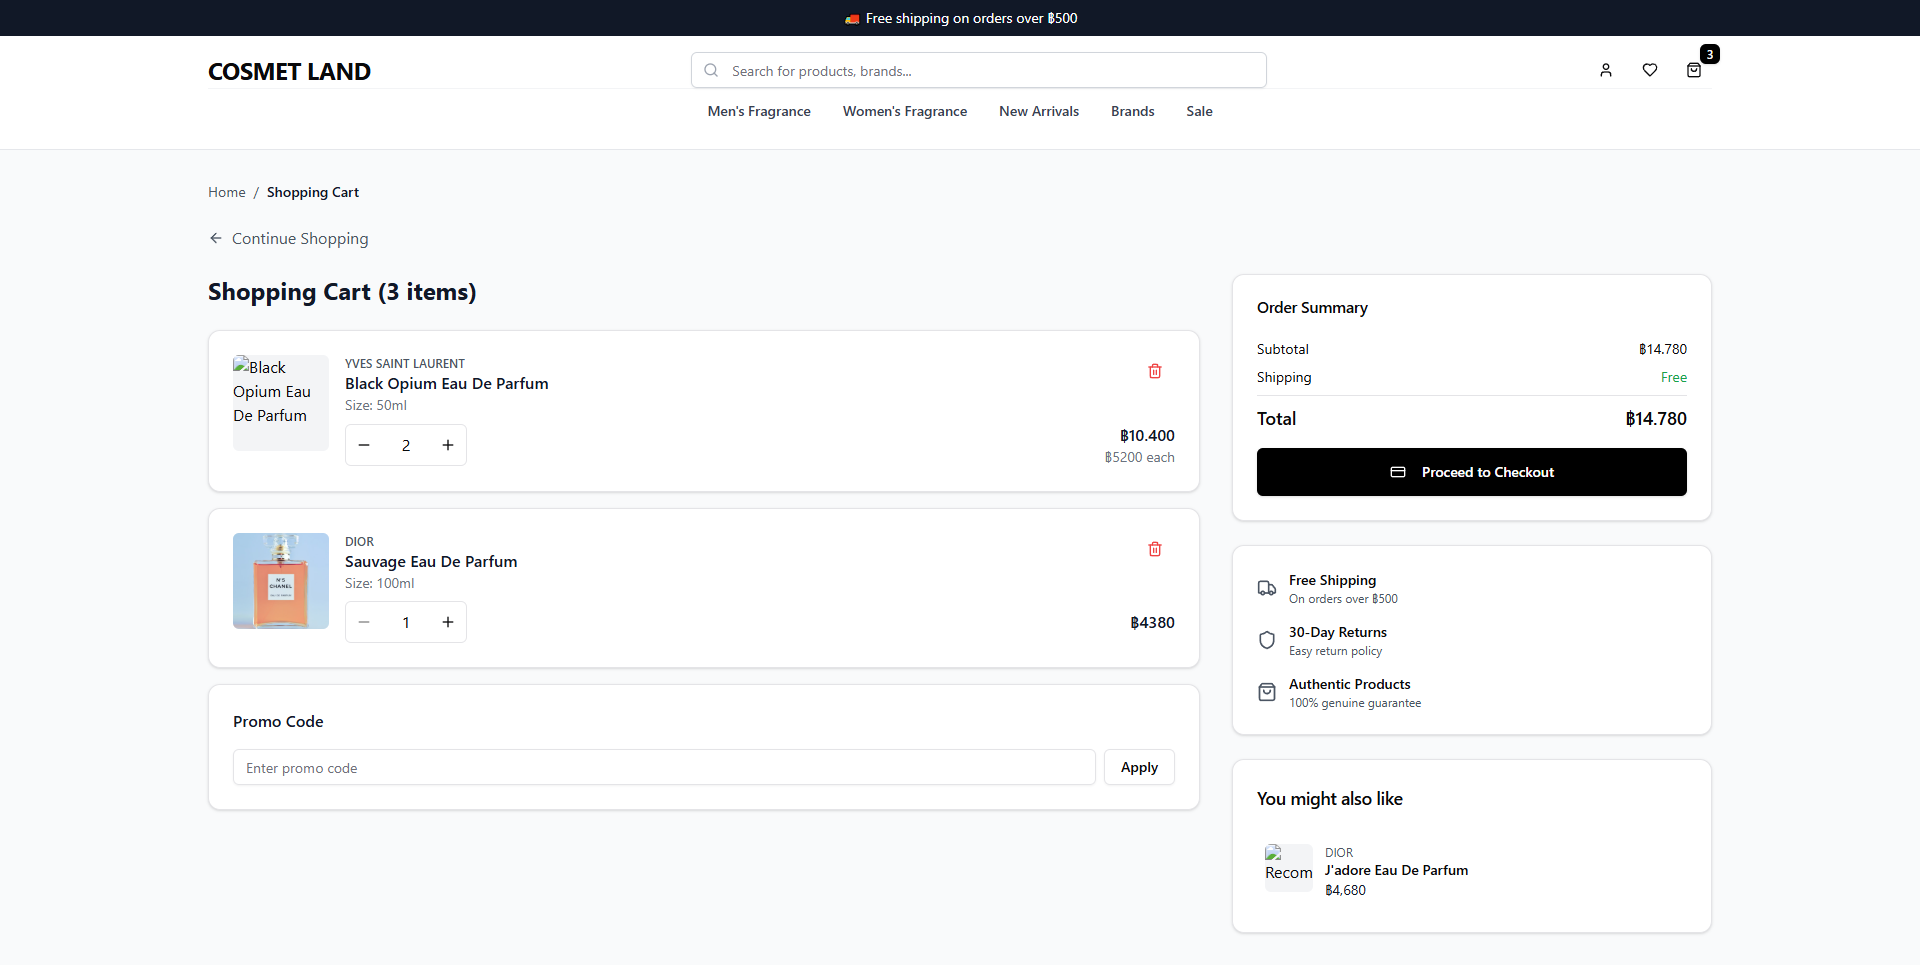Click the Authentic Products bag icon
The width and height of the screenshot is (1920, 965).
[1267, 692]
